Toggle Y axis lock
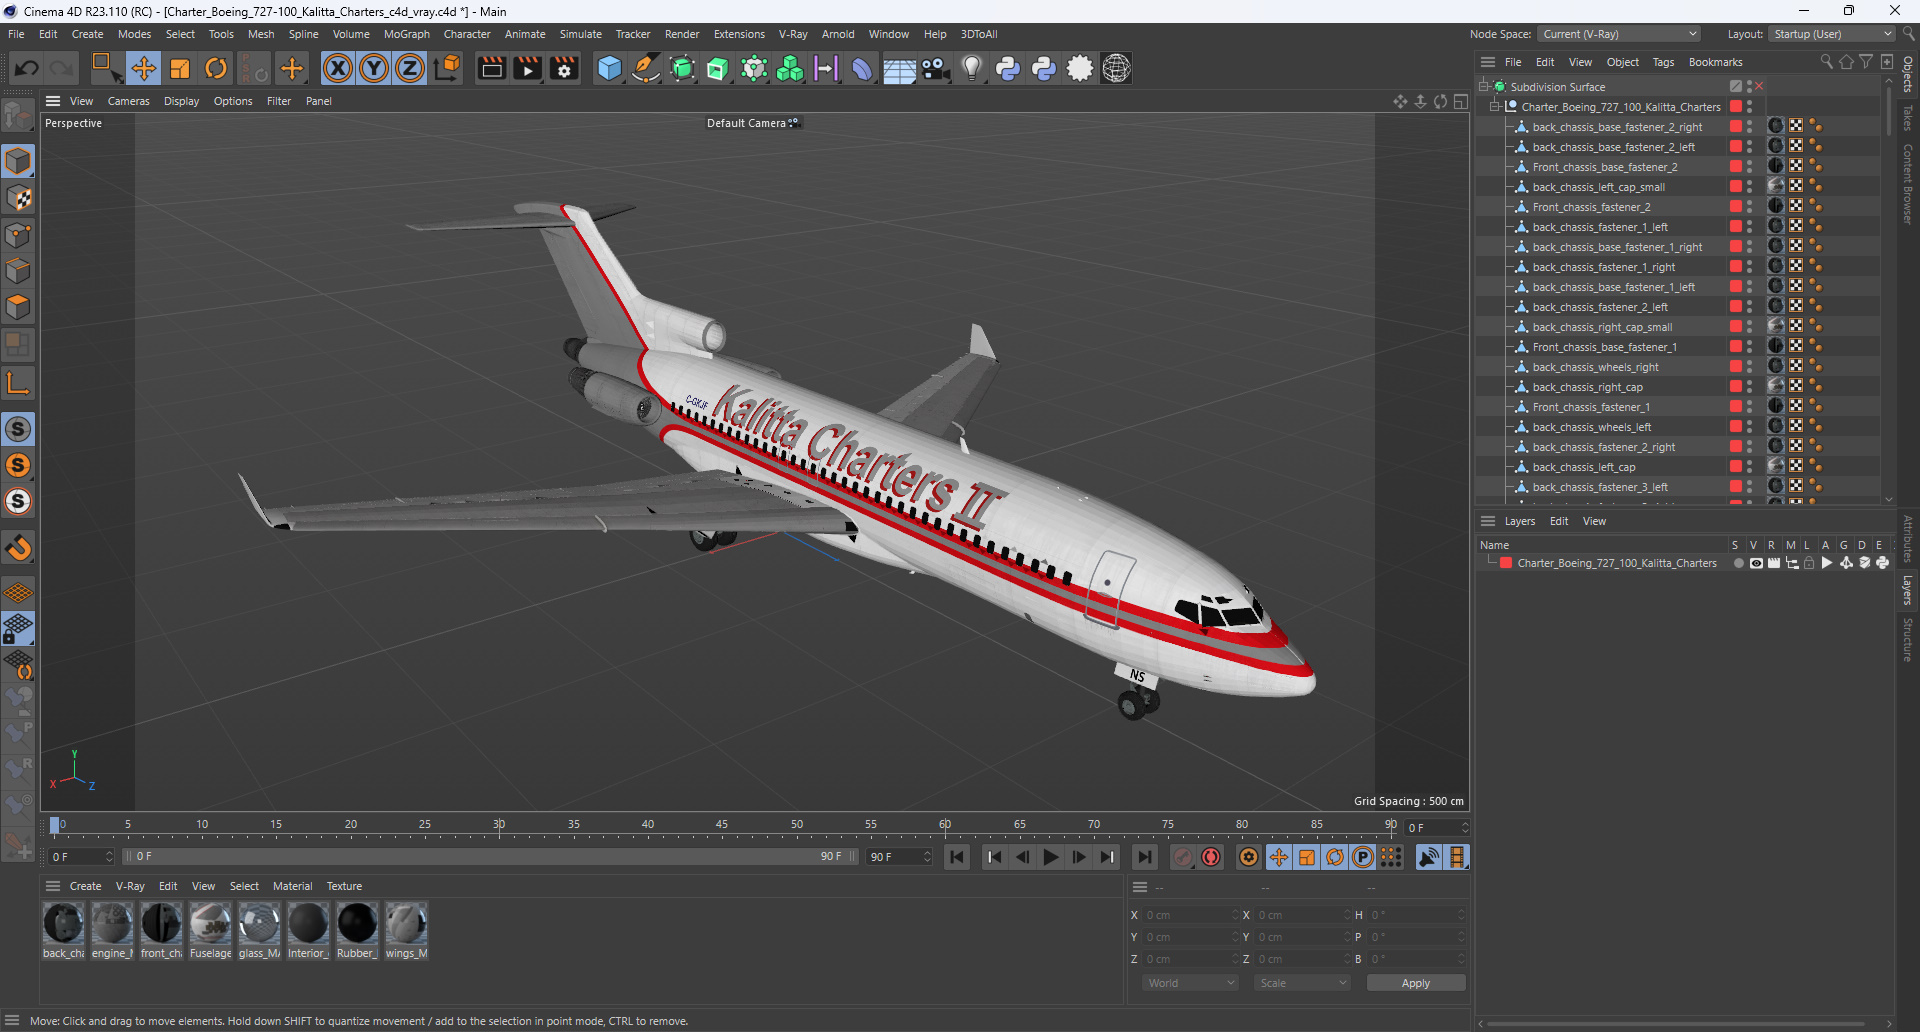Screen dimensions: 1920x1032 click(x=374, y=68)
